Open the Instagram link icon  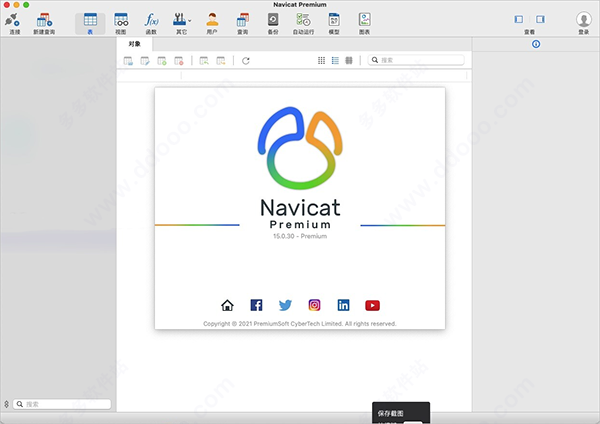click(314, 305)
